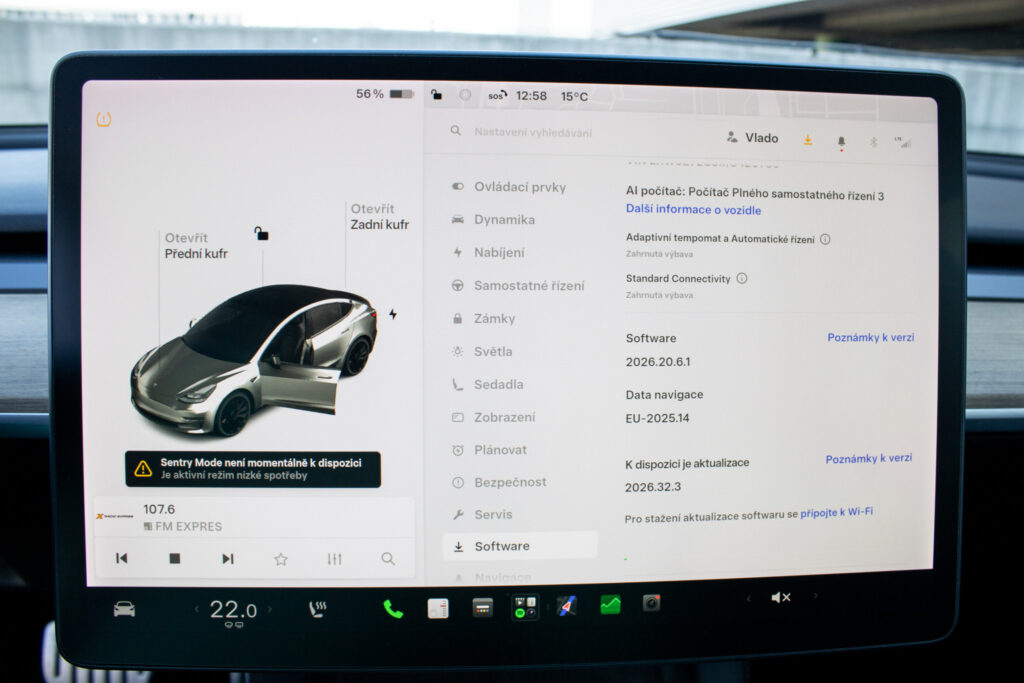Open the equalizer audio settings

click(x=334, y=559)
